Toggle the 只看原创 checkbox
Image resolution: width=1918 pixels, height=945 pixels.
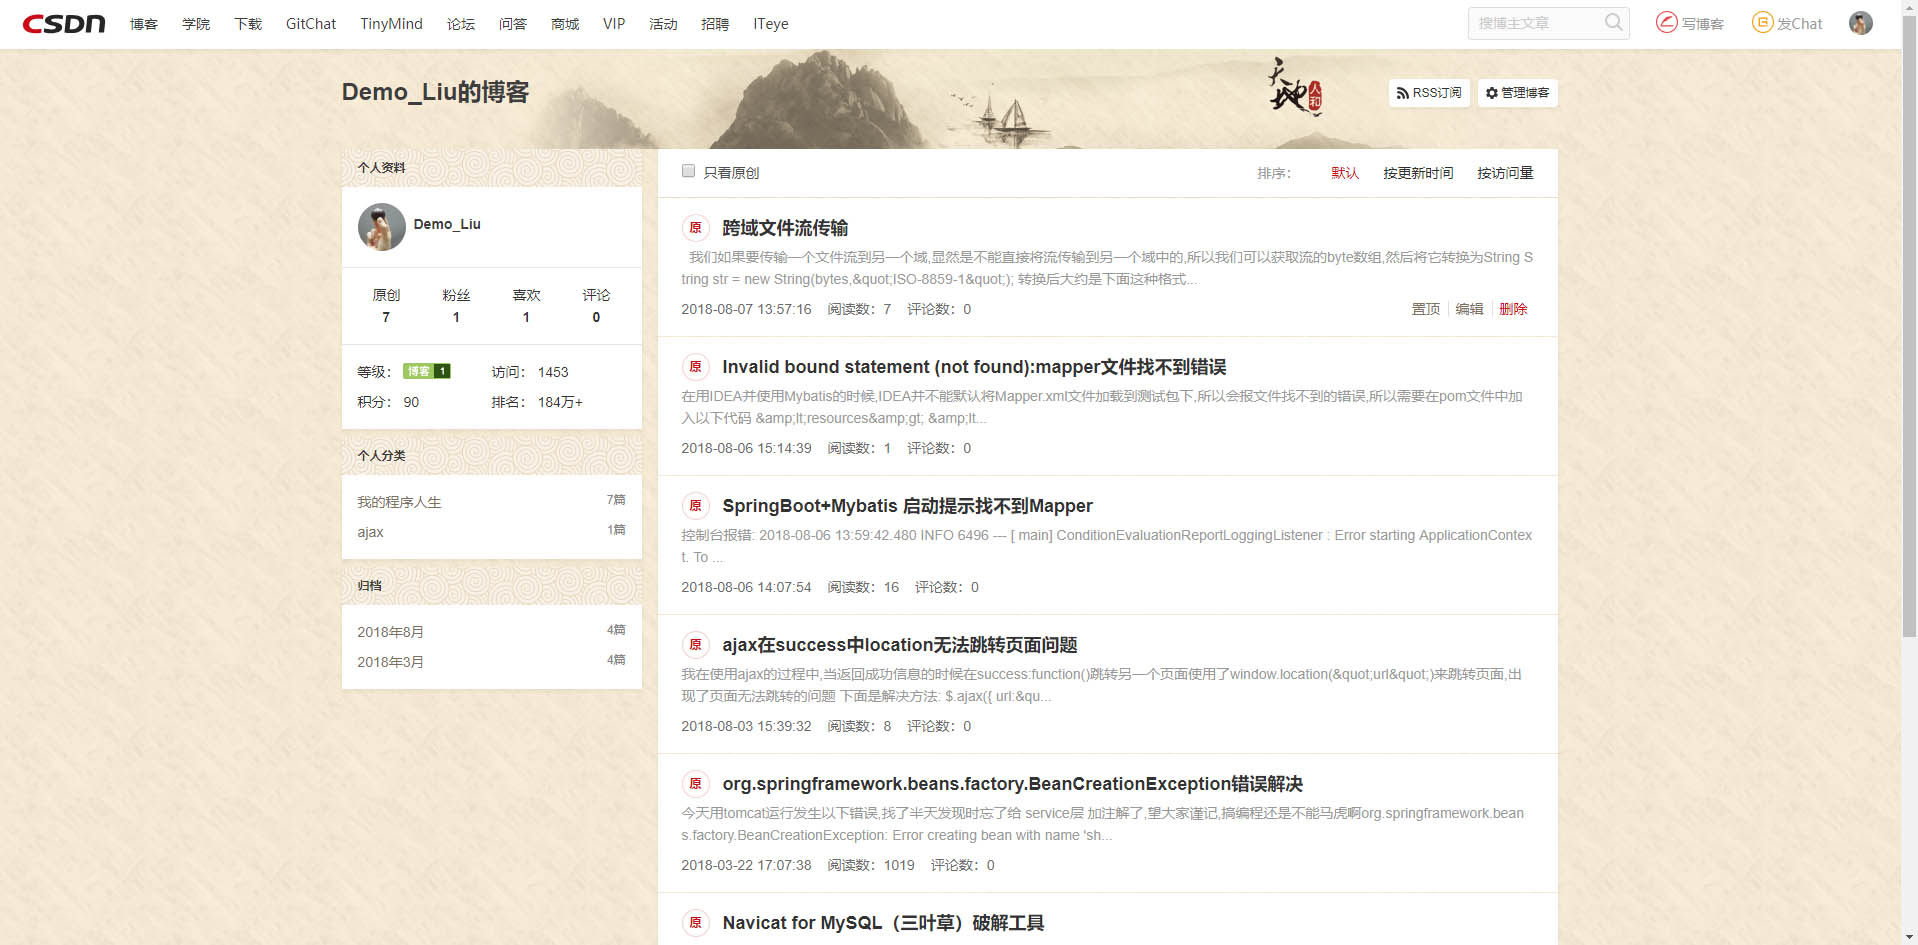click(x=688, y=171)
